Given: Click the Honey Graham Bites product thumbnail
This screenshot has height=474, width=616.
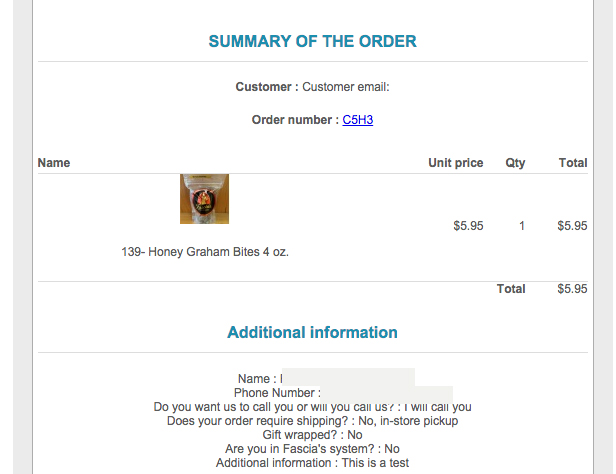Looking at the screenshot, I should point(204,199).
